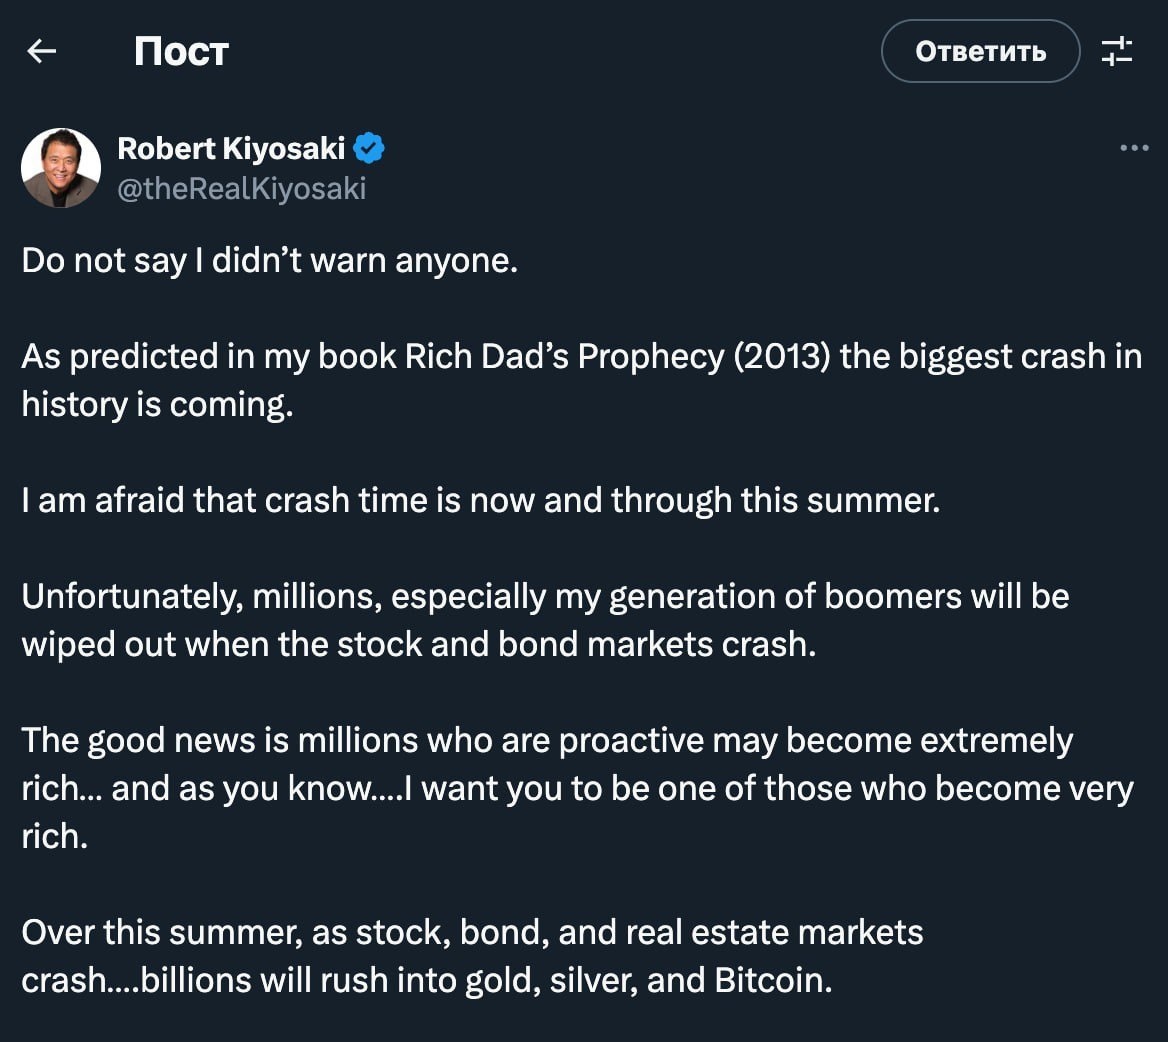Click the sentence about crash time this summer
Image resolution: width=1168 pixels, height=1042 pixels.
(480, 500)
